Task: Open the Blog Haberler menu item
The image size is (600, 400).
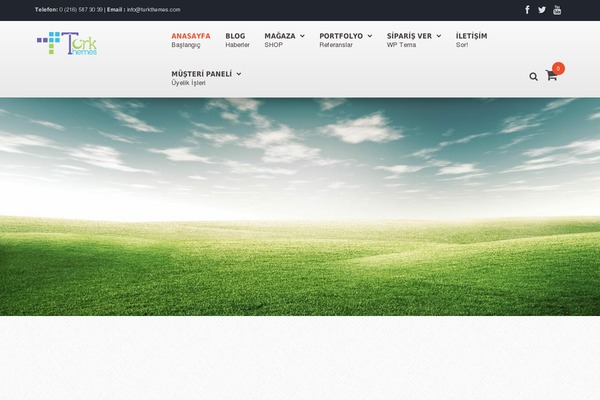Action: tap(237, 40)
